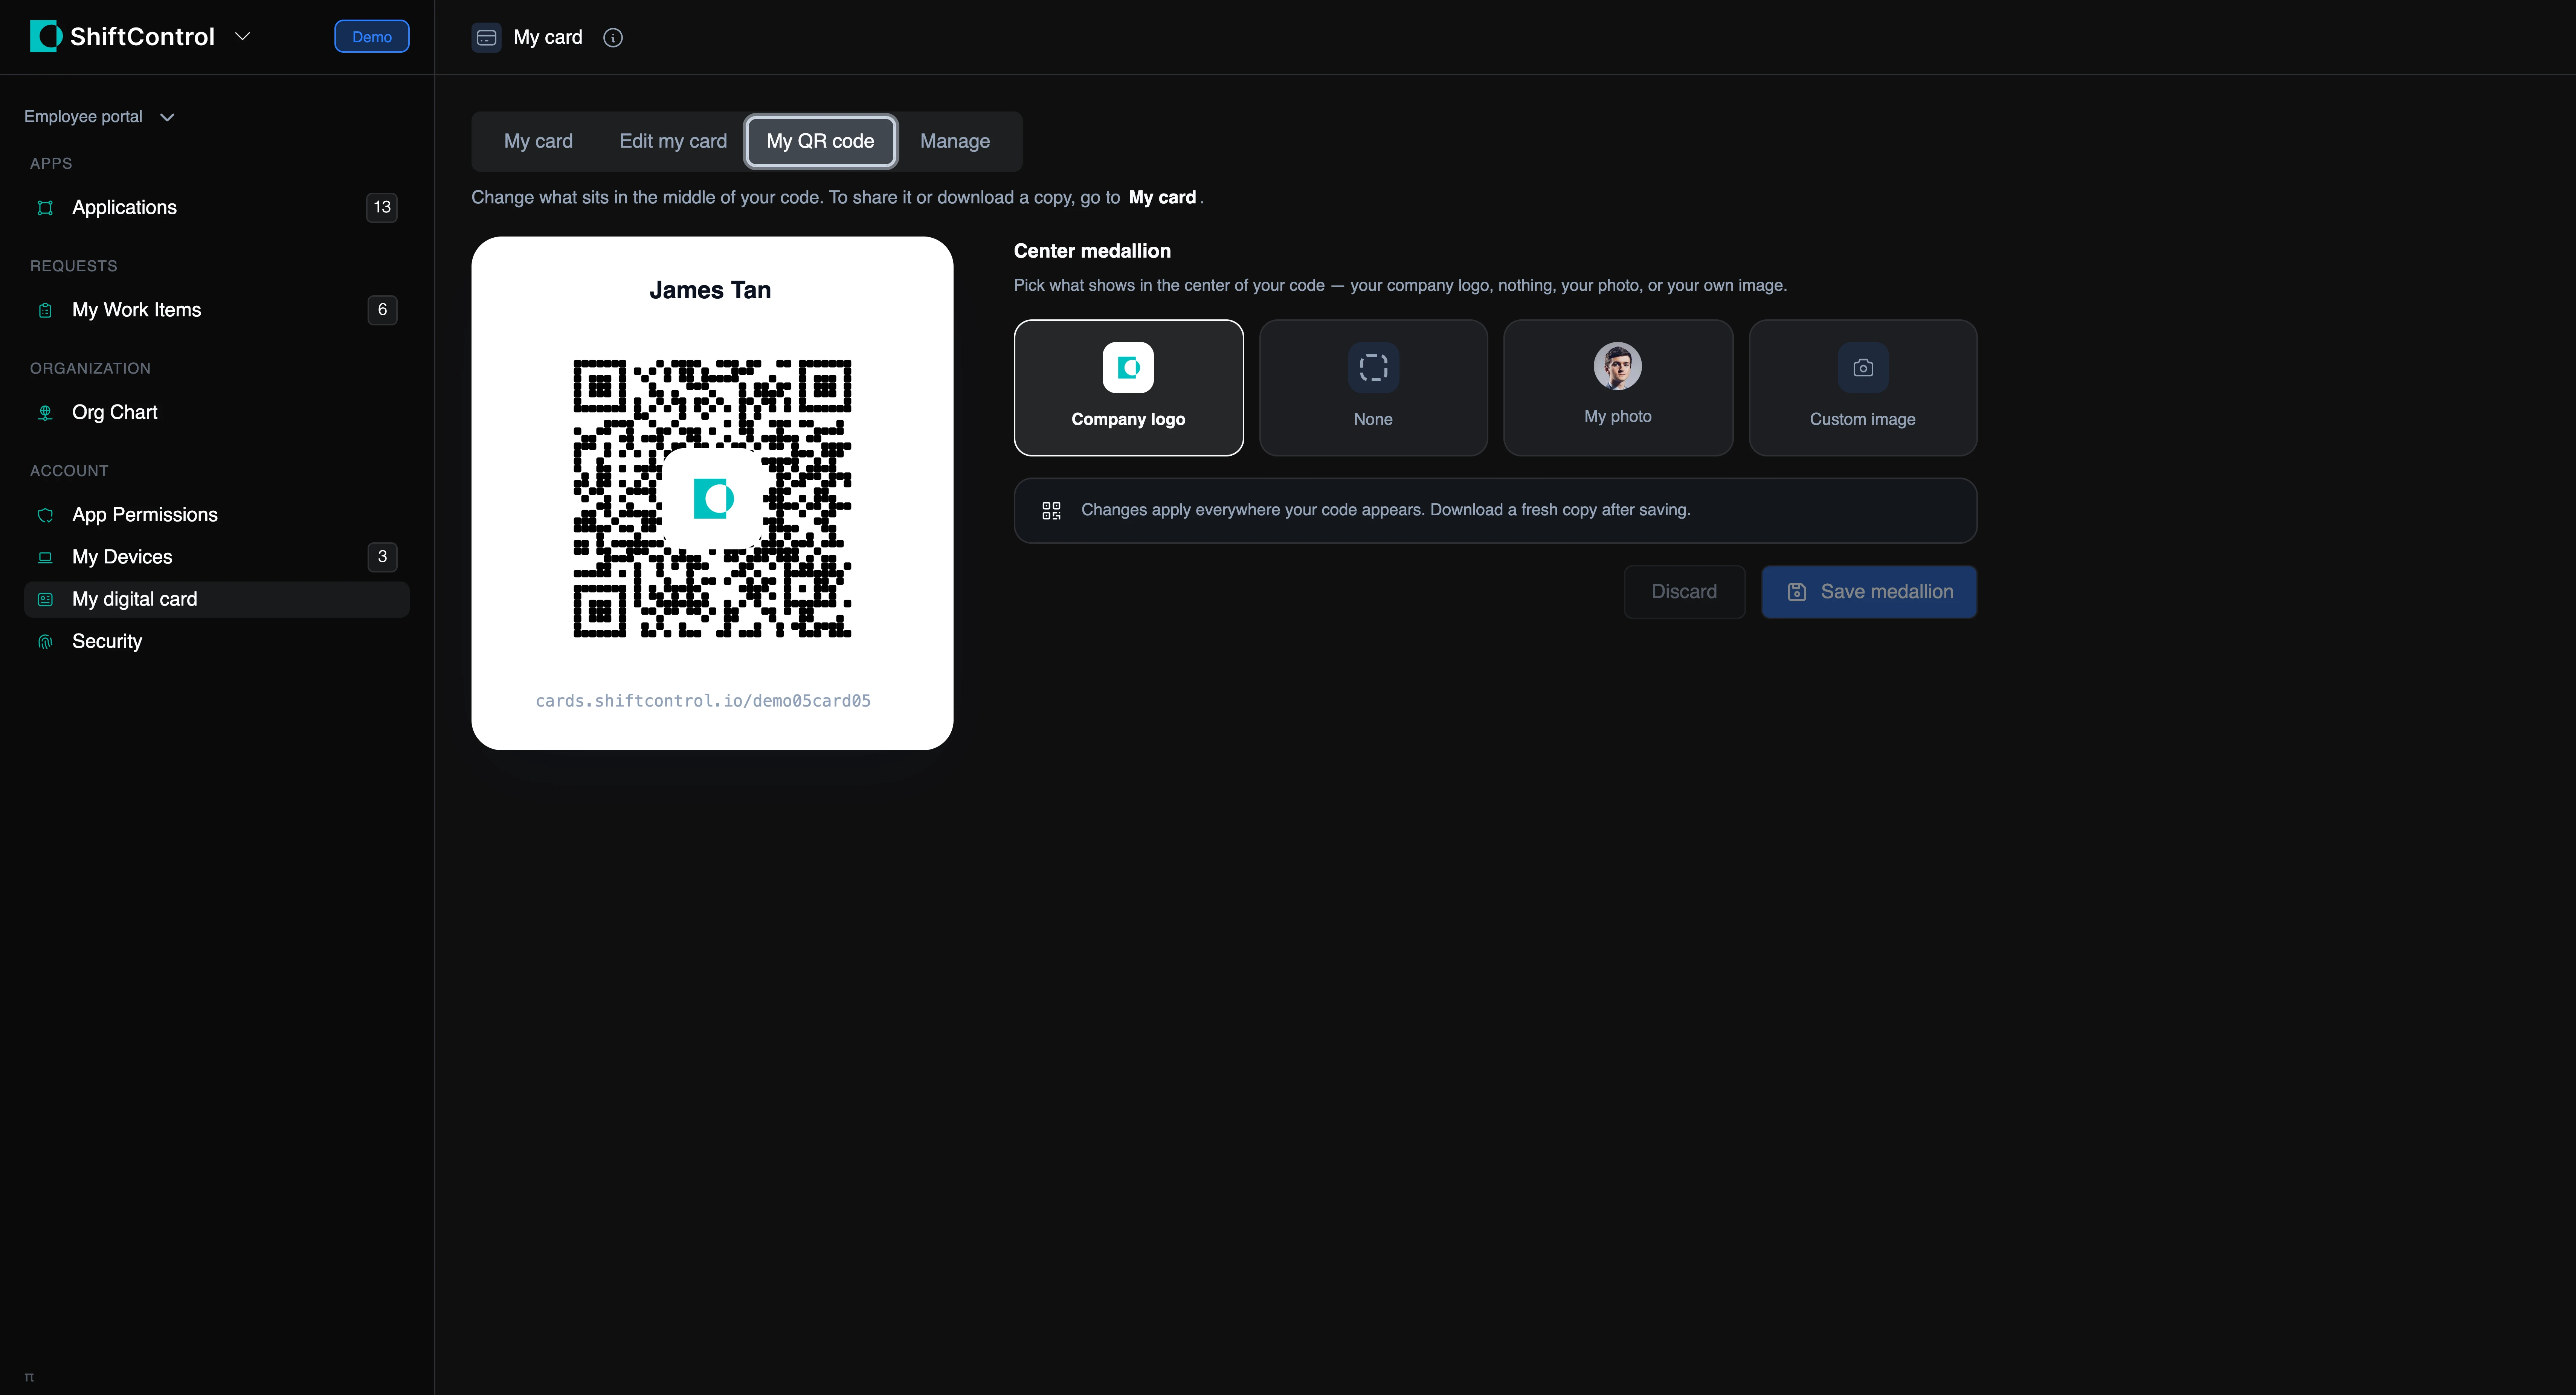Open My Devices

(x=217, y=557)
